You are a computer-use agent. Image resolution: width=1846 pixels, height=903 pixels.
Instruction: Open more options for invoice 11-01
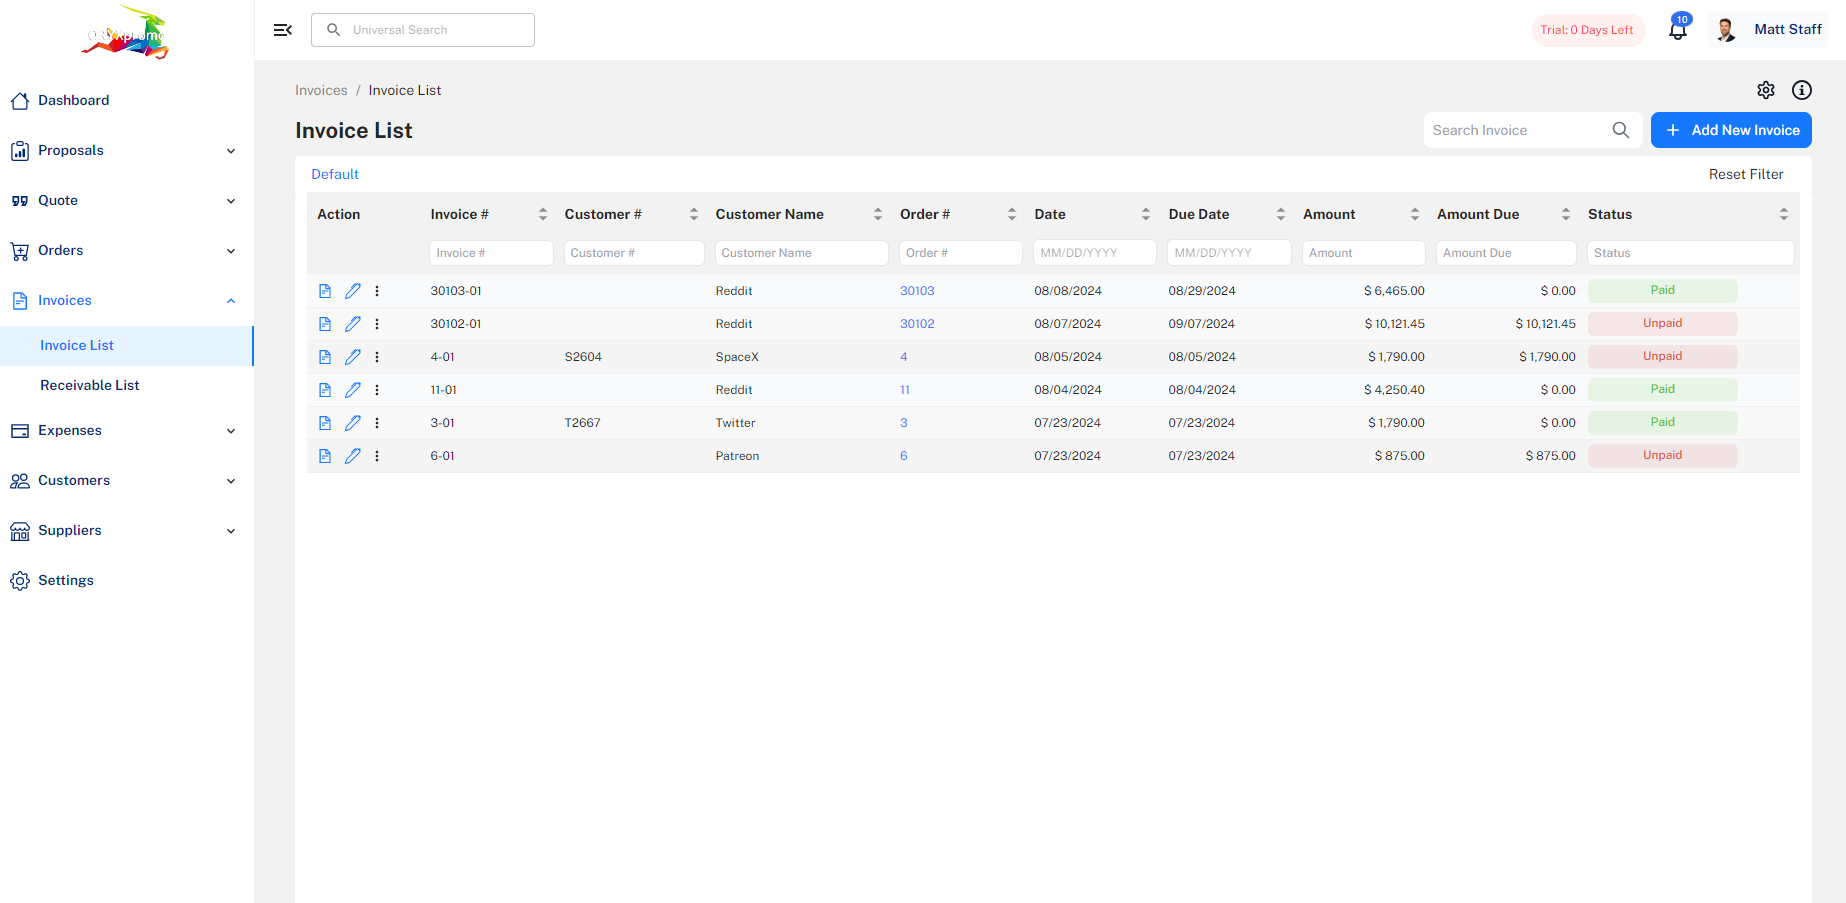pyautogui.click(x=377, y=390)
